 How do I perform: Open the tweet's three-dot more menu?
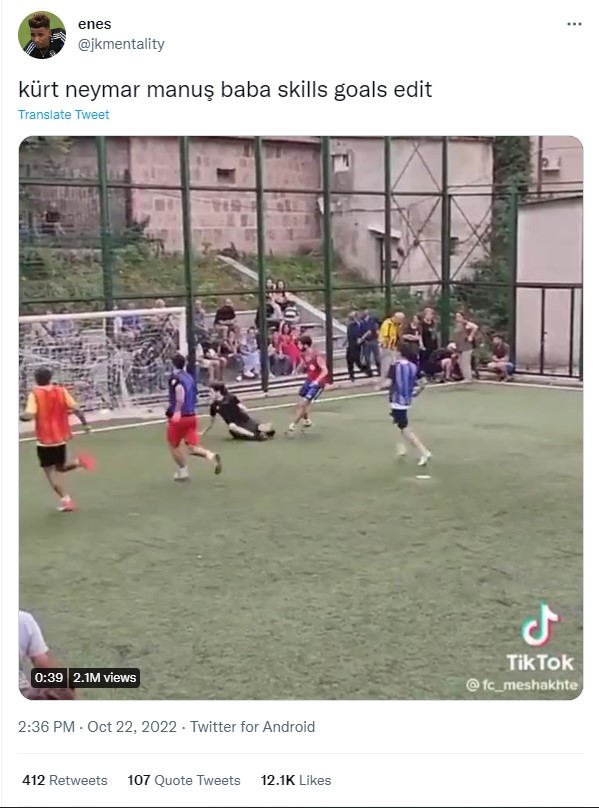coord(574,24)
